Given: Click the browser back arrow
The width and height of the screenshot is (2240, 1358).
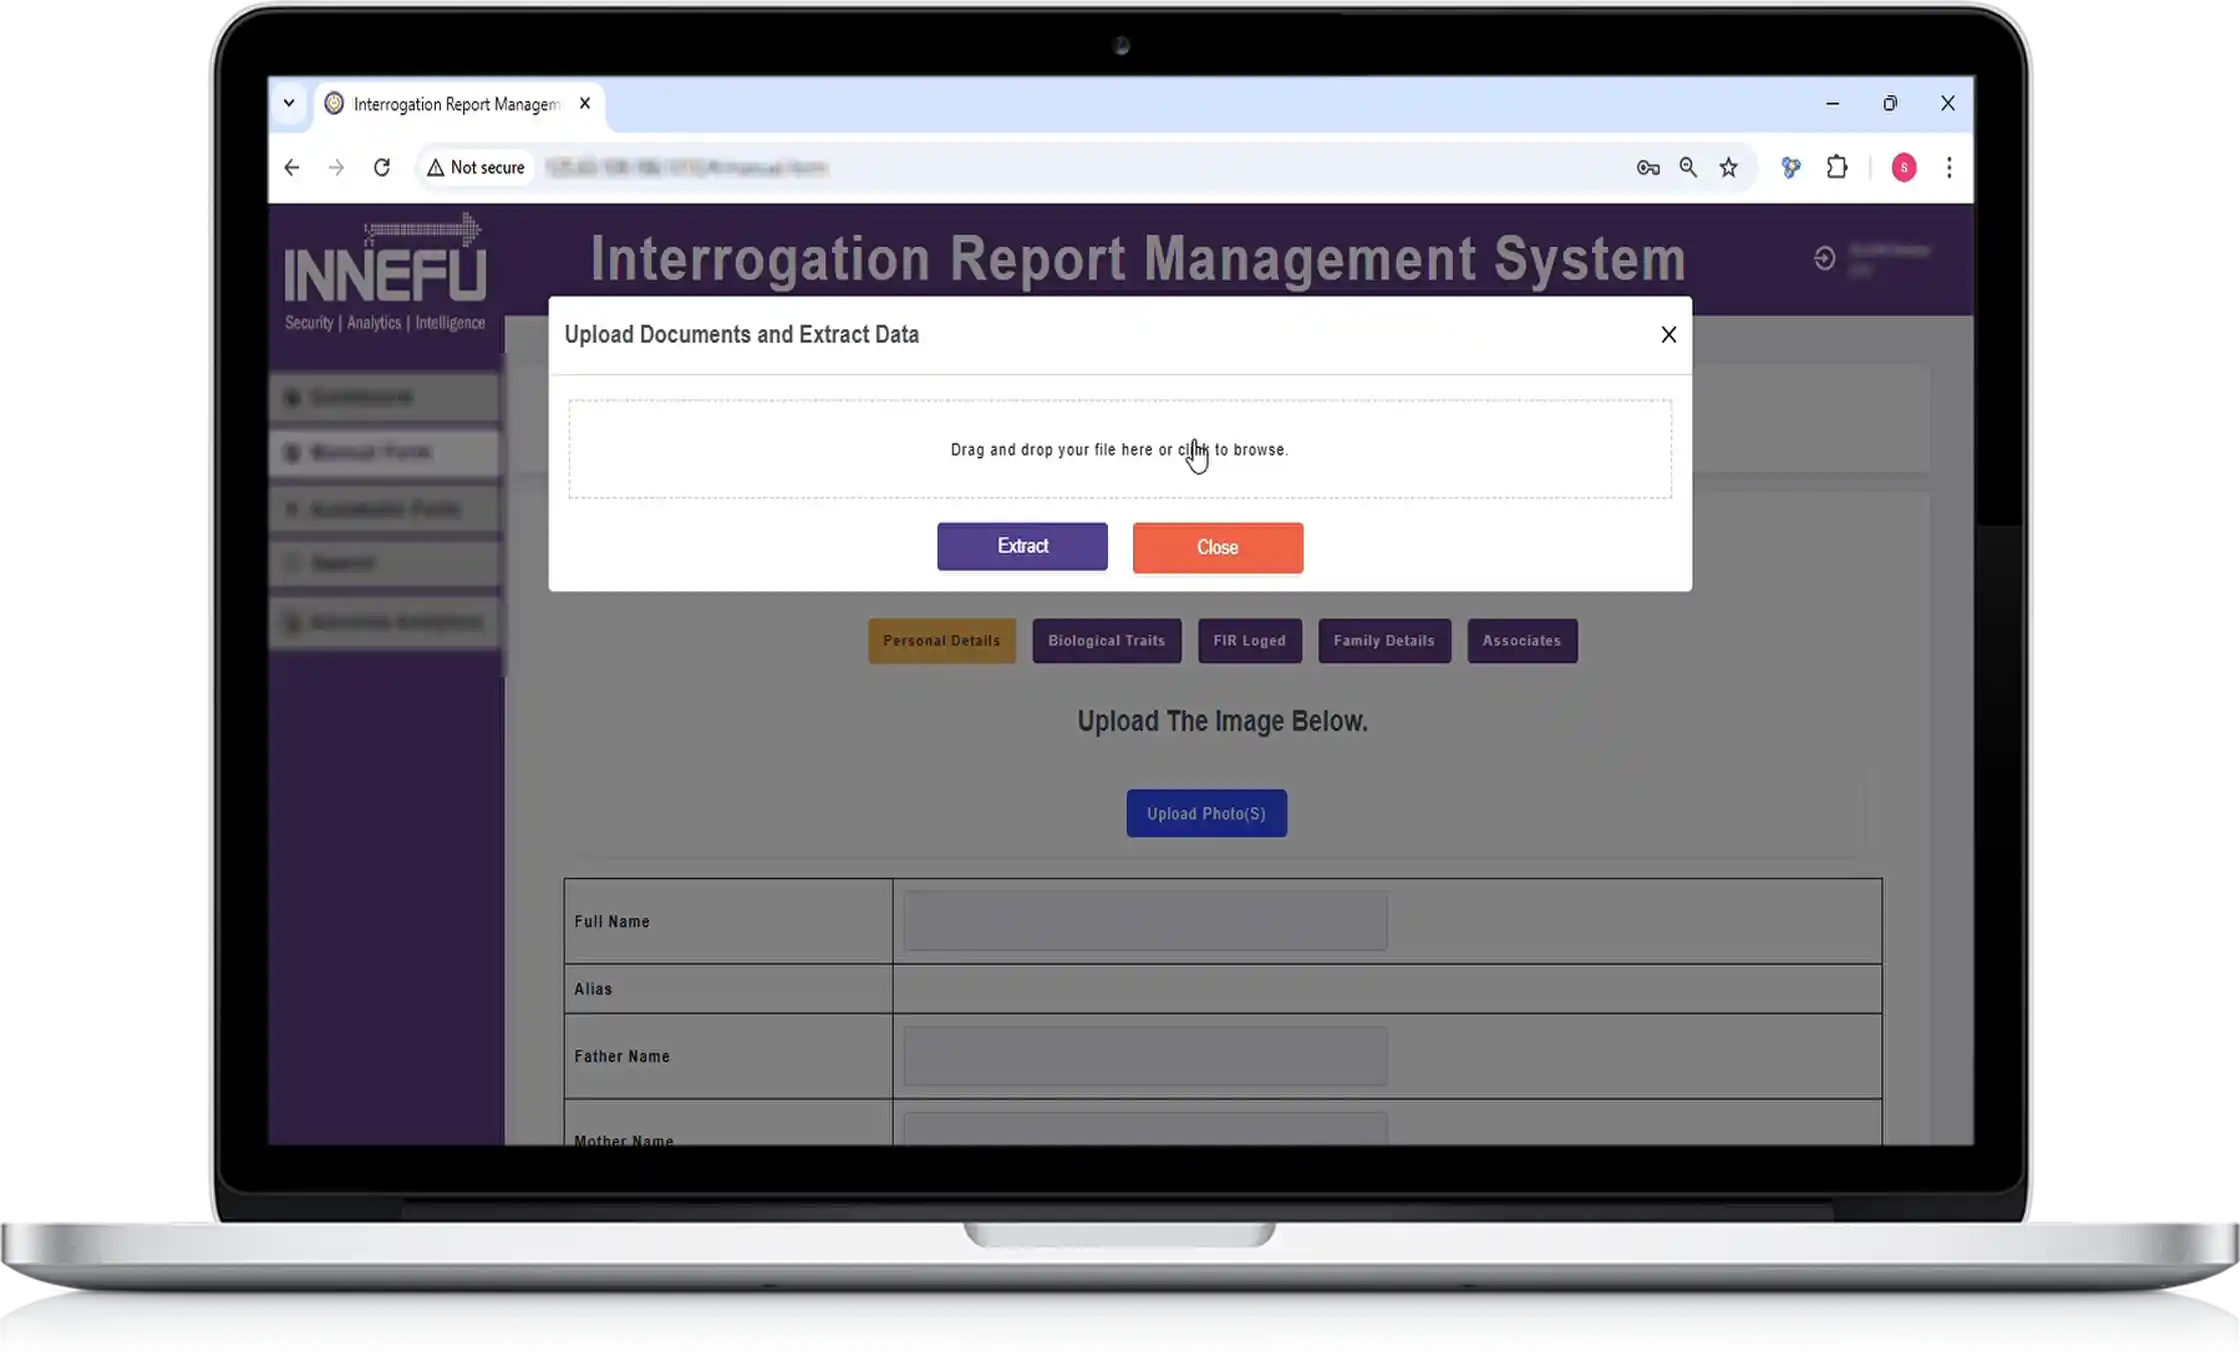Looking at the screenshot, I should click(292, 168).
